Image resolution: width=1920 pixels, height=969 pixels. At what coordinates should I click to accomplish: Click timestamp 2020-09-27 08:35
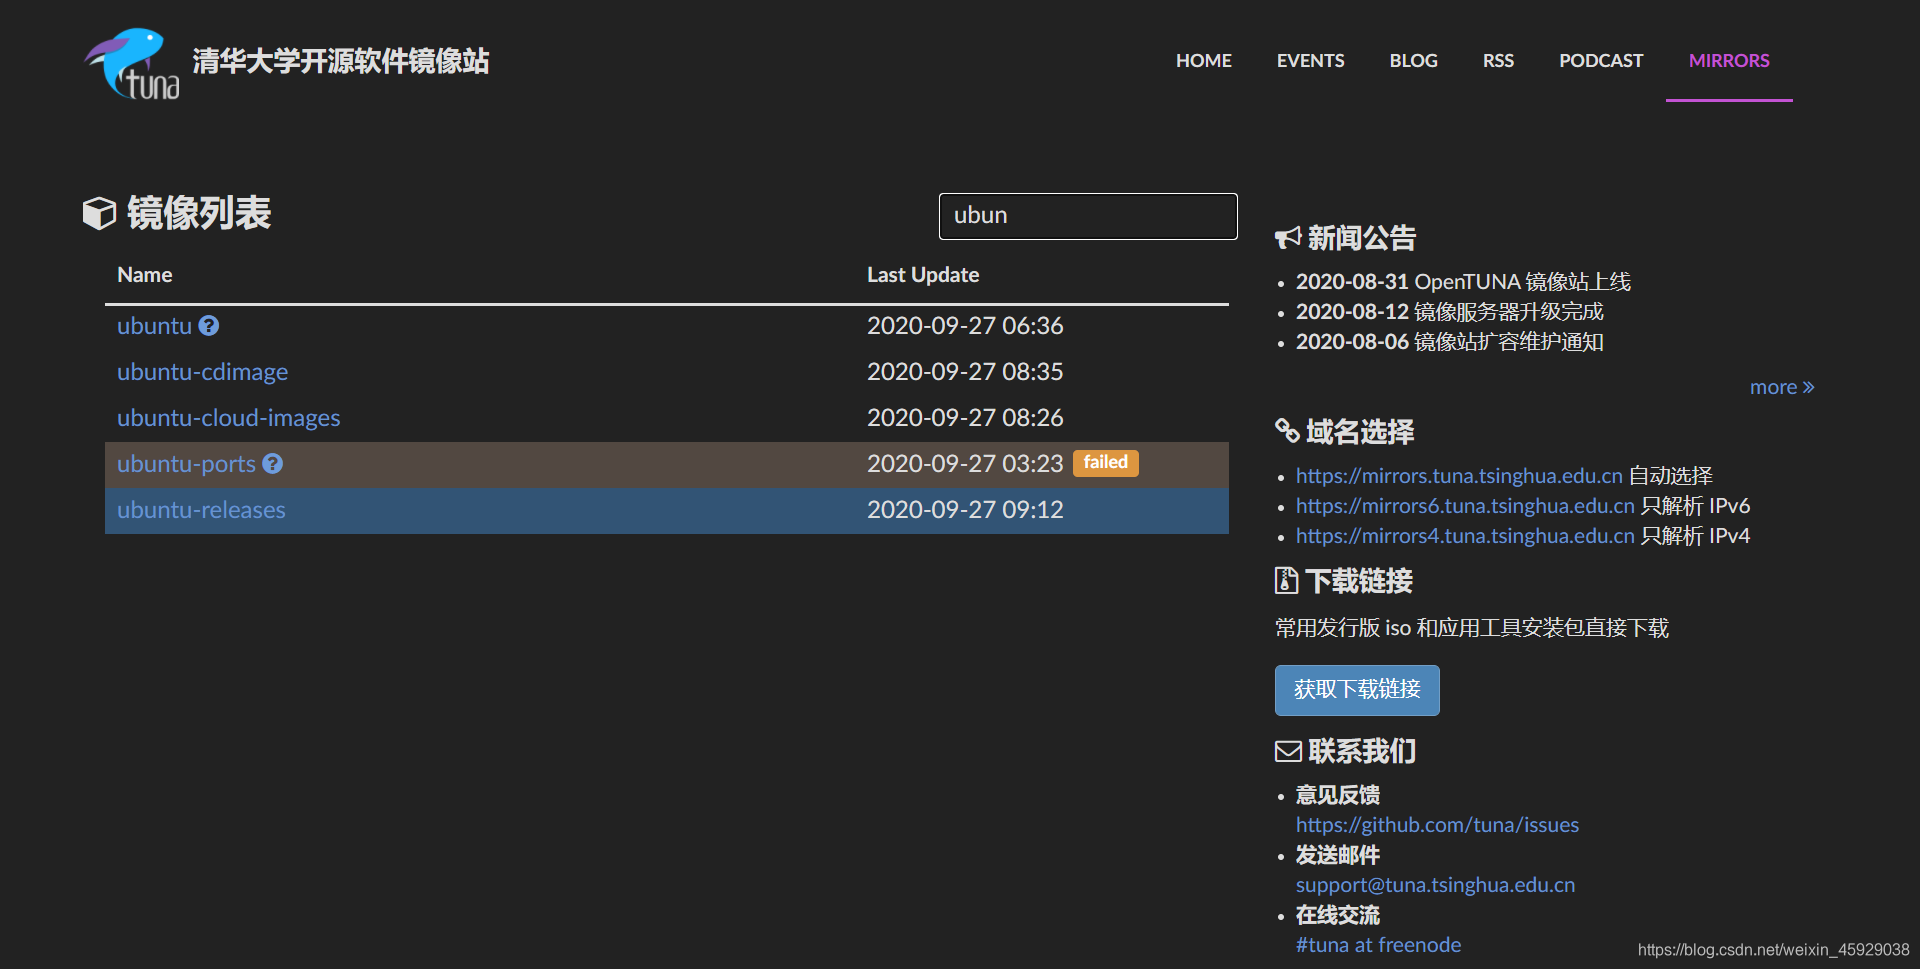tap(965, 372)
